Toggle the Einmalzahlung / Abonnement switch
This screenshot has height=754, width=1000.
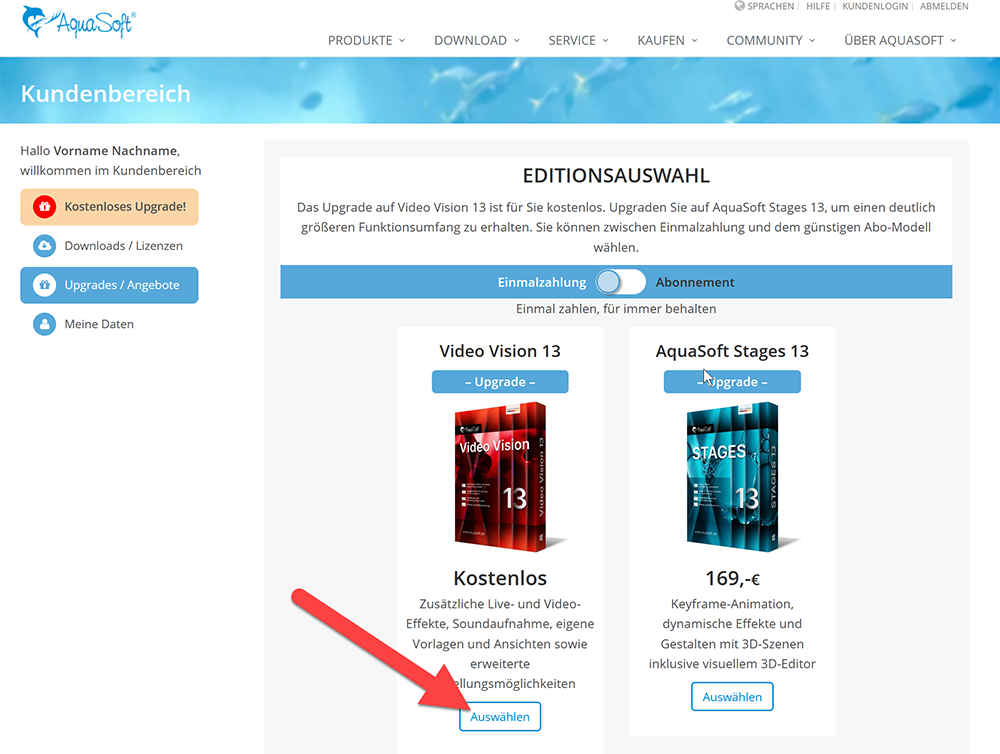click(x=621, y=282)
